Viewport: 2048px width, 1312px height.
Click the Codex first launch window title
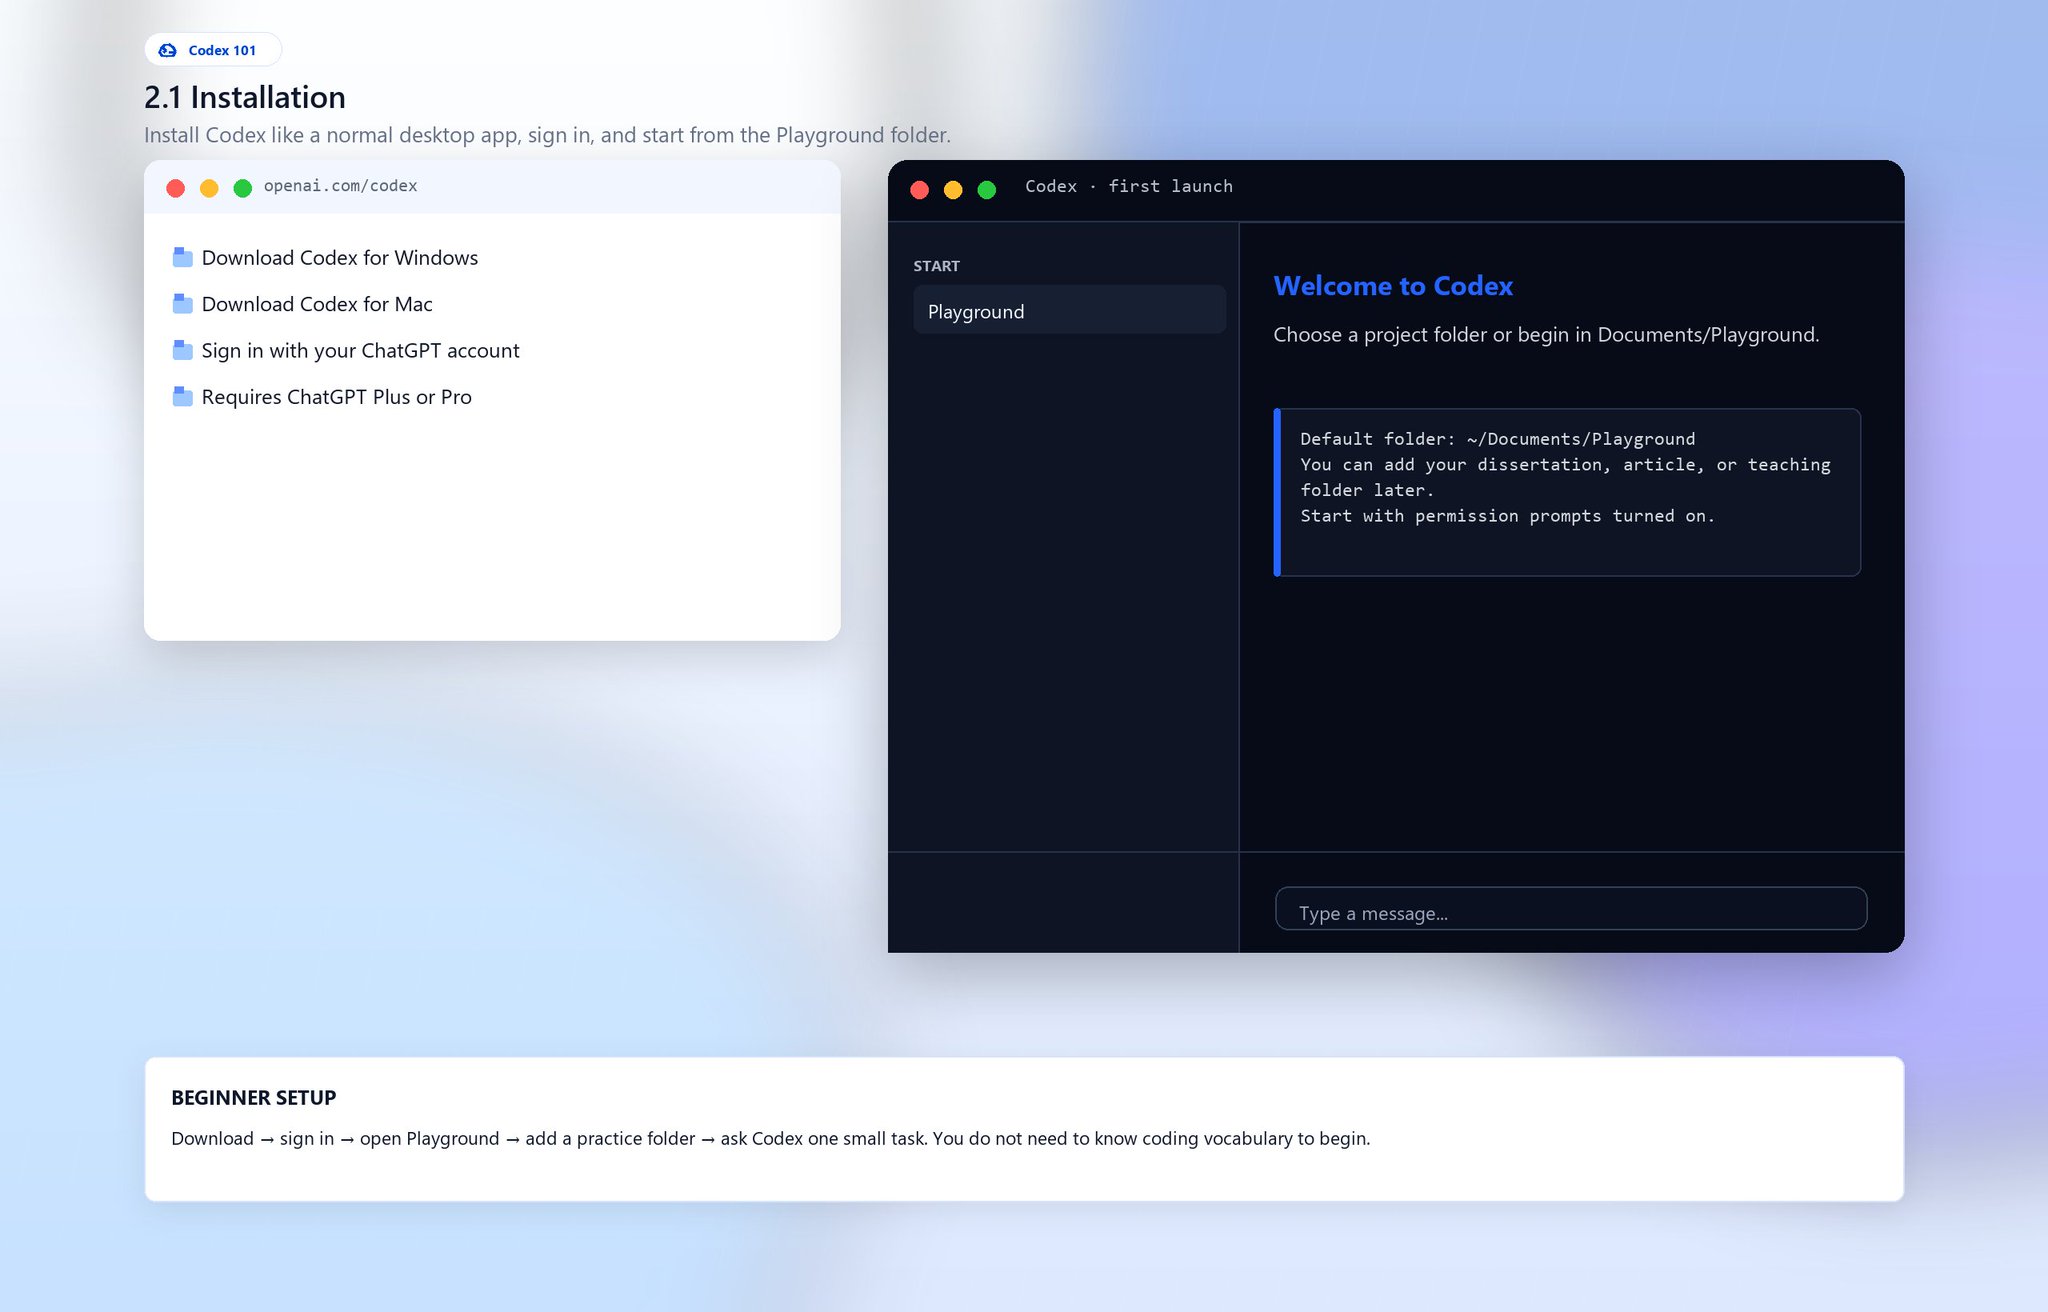coord(1129,186)
